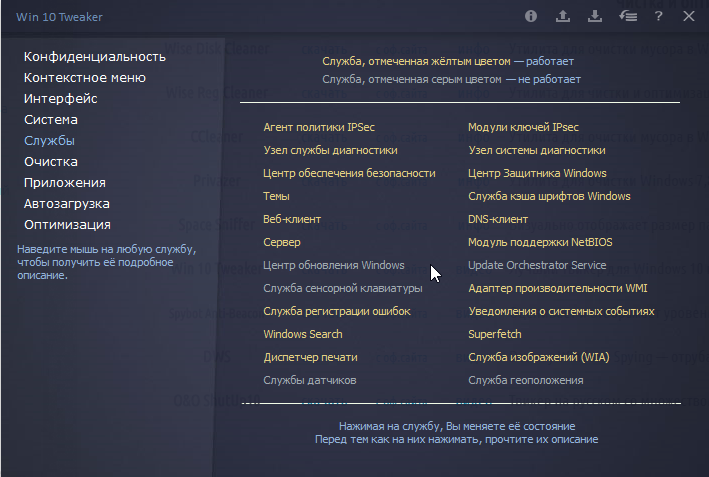The image size is (709, 477).
Task: Disable the Windows Search service
Action: [x=303, y=334]
